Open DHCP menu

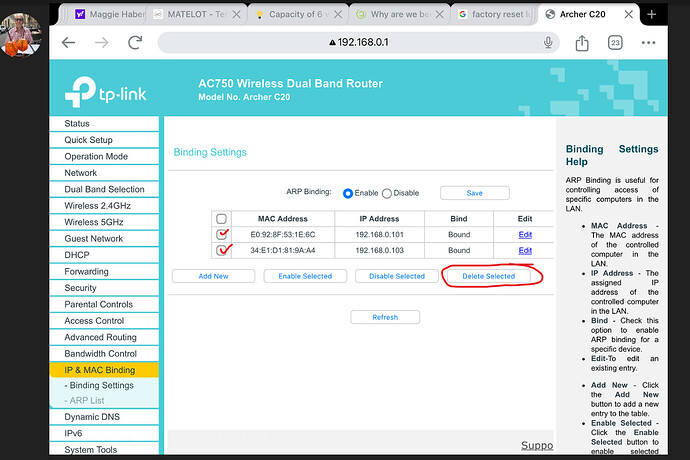[x=104, y=255]
